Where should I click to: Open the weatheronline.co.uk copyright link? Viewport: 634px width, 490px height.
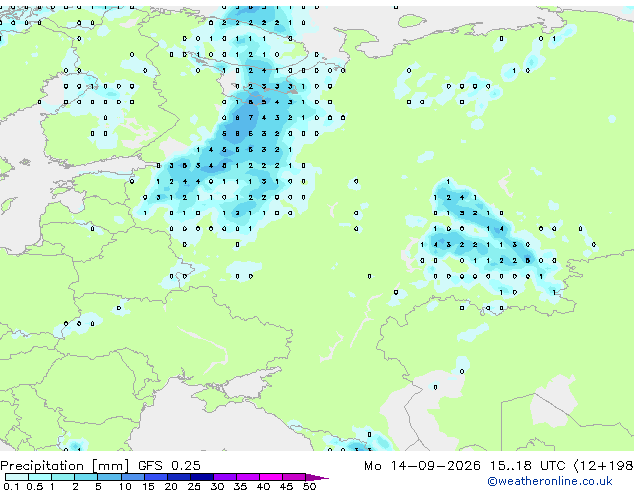(550, 481)
